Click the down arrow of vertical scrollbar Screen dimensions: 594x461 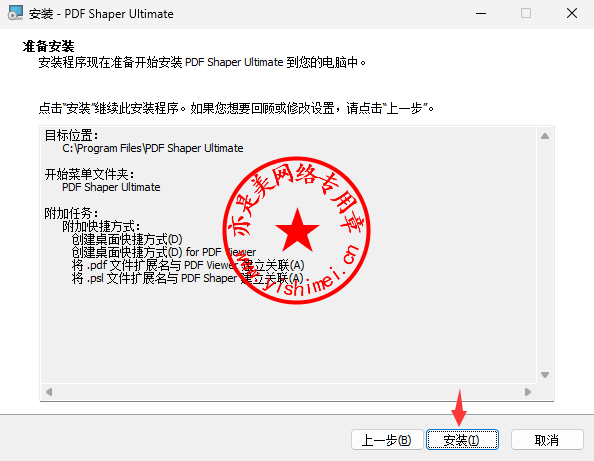pyautogui.click(x=545, y=375)
